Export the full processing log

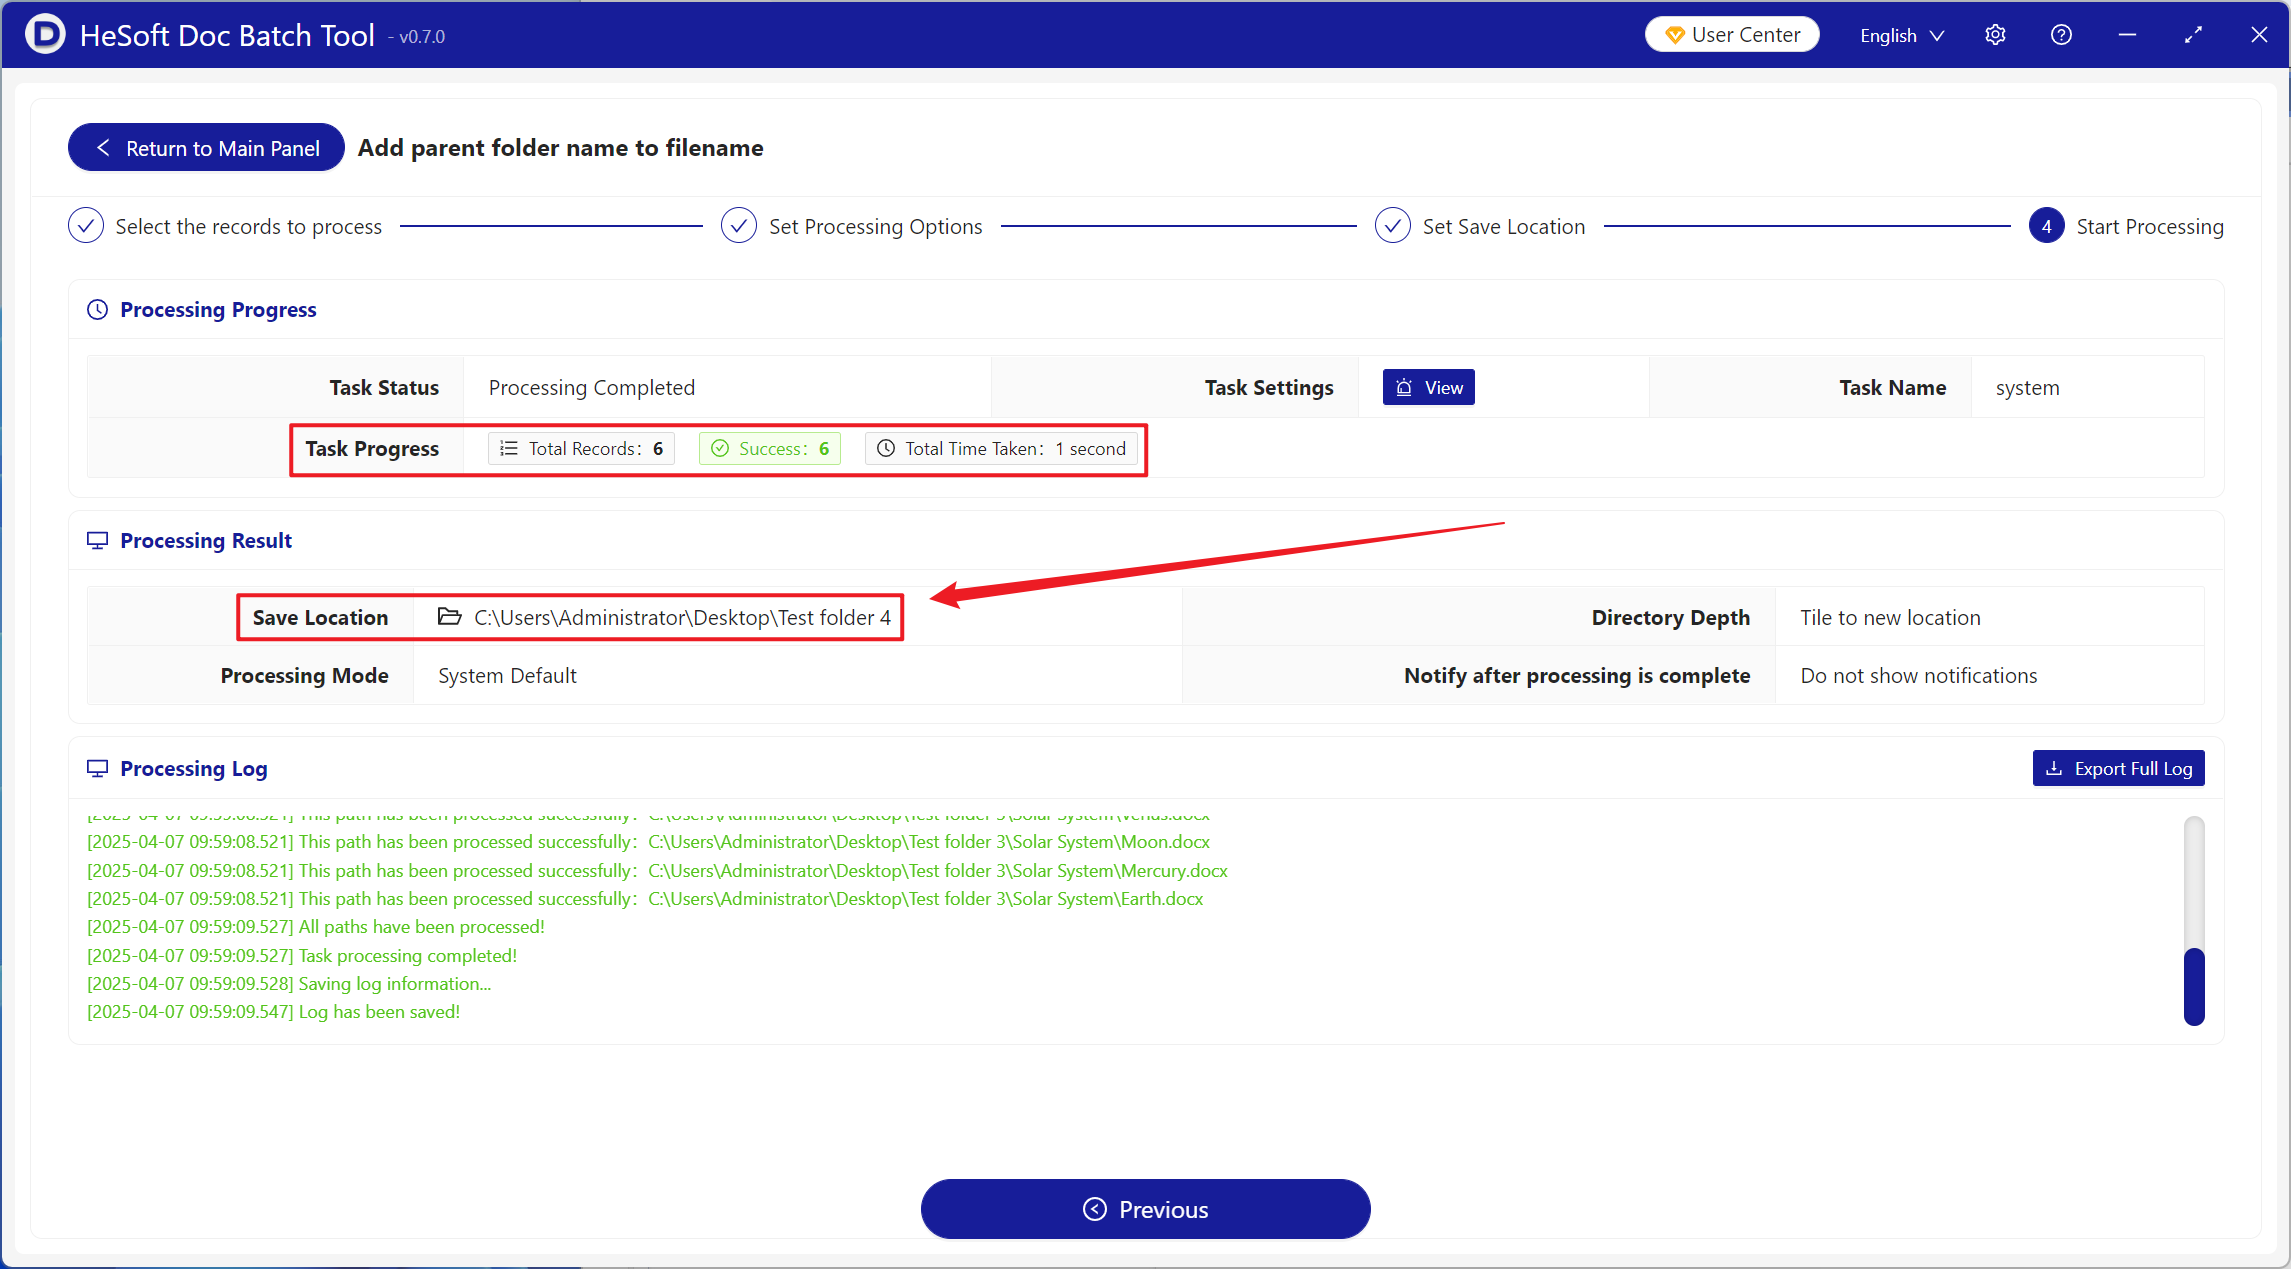[x=2118, y=769]
